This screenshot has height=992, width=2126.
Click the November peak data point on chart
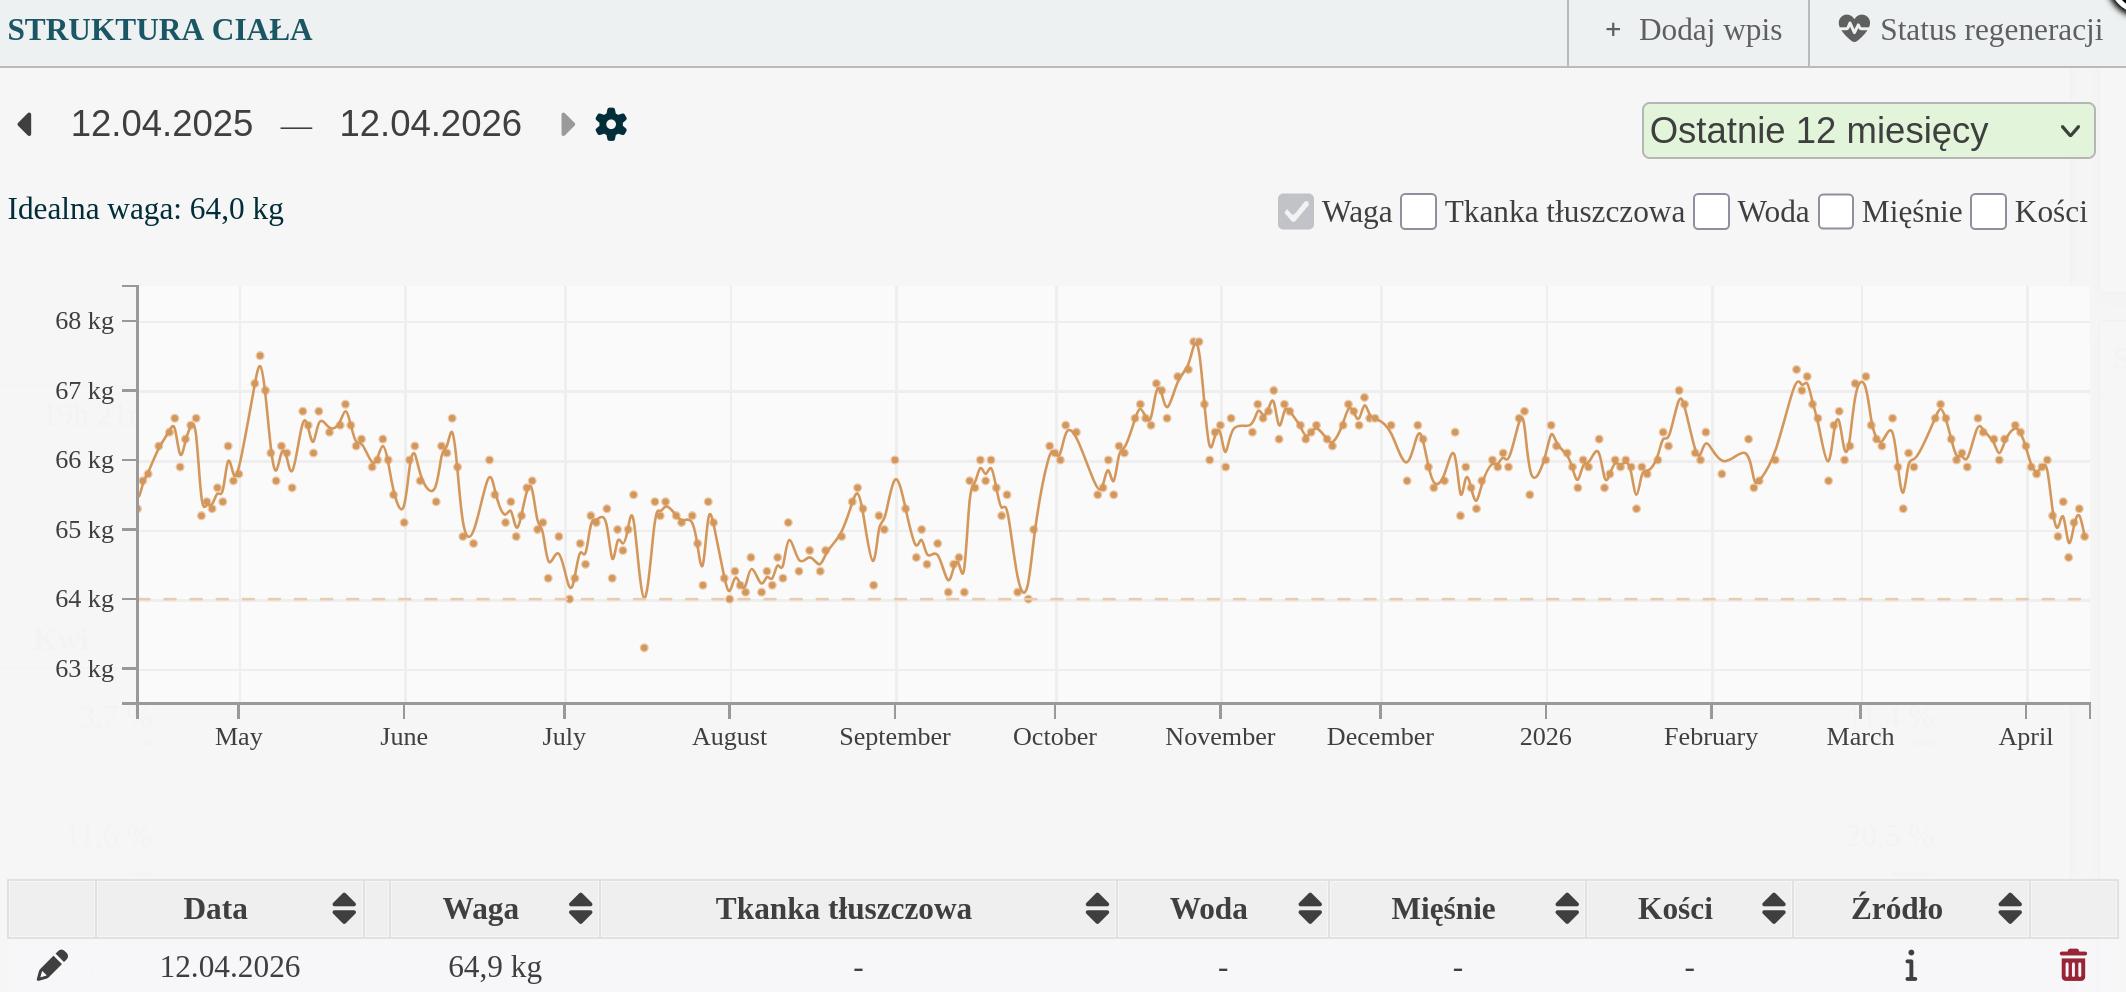1197,342
